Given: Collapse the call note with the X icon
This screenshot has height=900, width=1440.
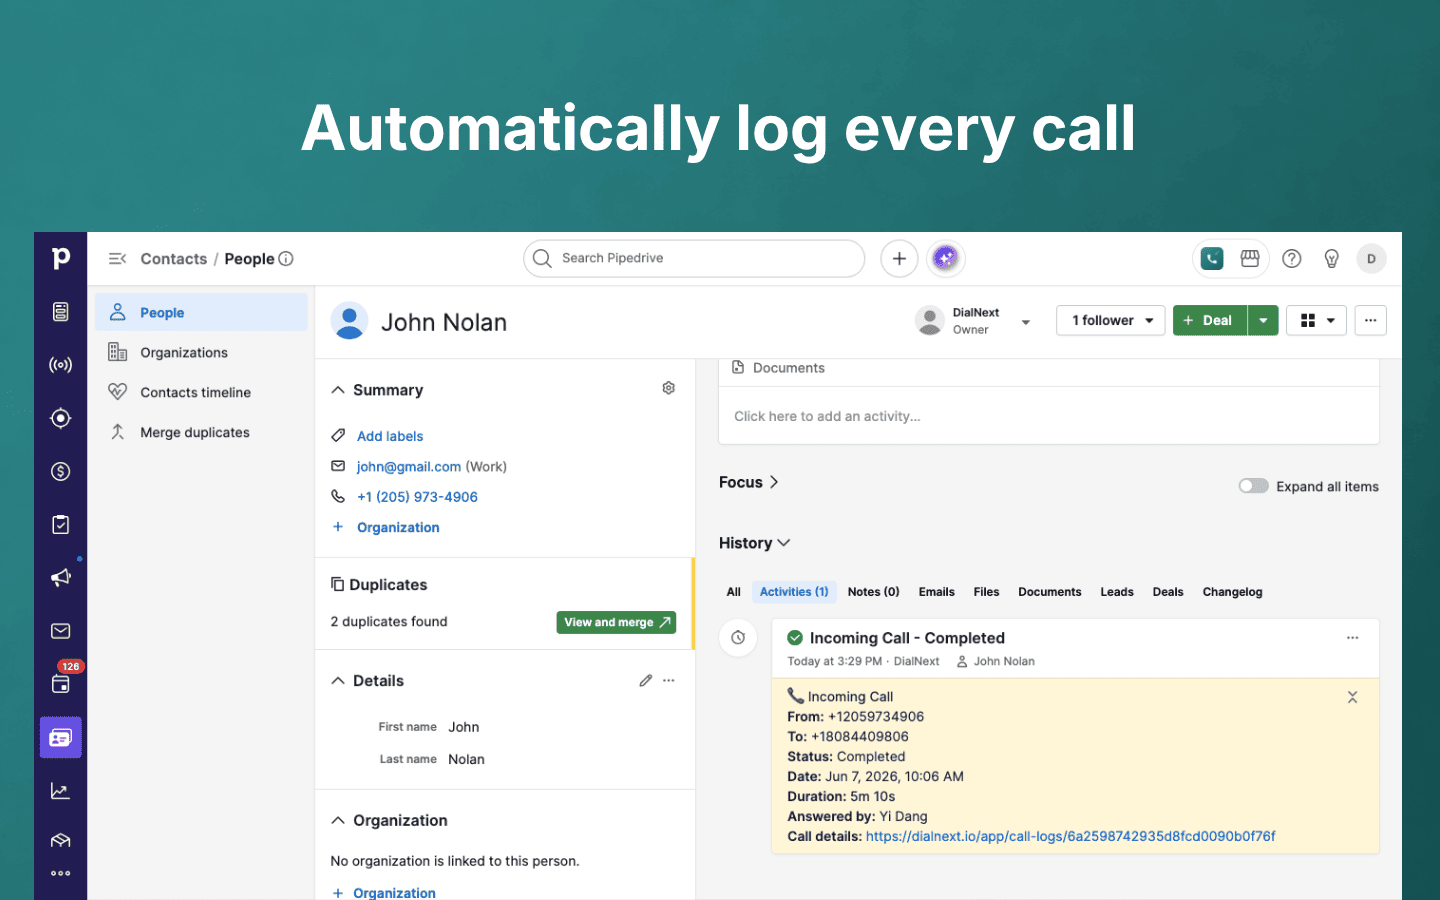Looking at the screenshot, I should coord(1352,697).
